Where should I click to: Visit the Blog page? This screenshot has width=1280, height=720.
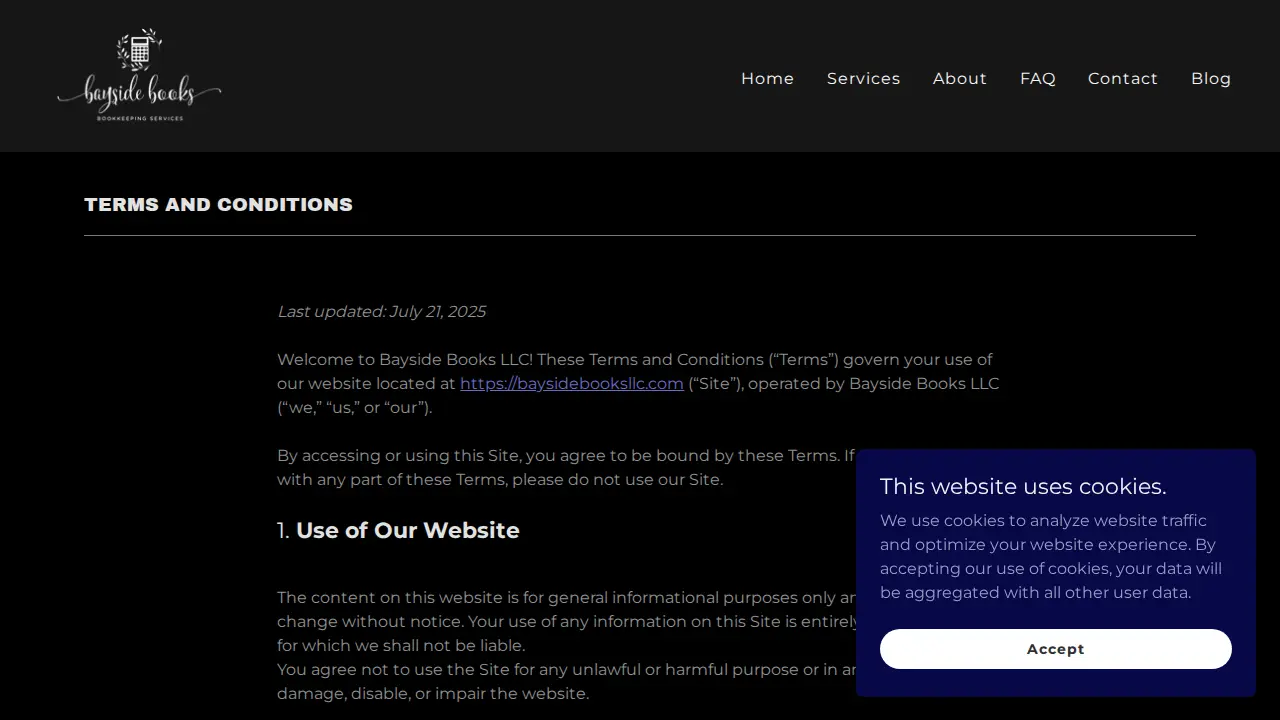click(x=1210, y=78)
